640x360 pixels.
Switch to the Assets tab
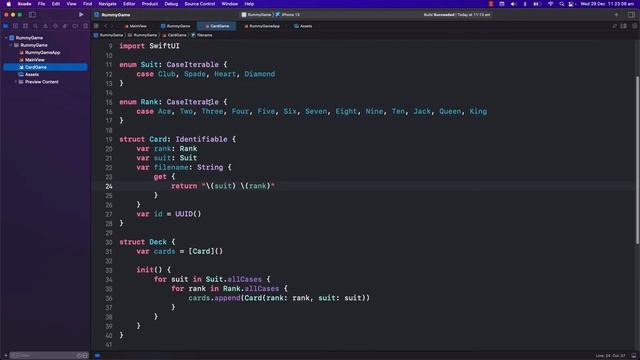coord(303,26)
